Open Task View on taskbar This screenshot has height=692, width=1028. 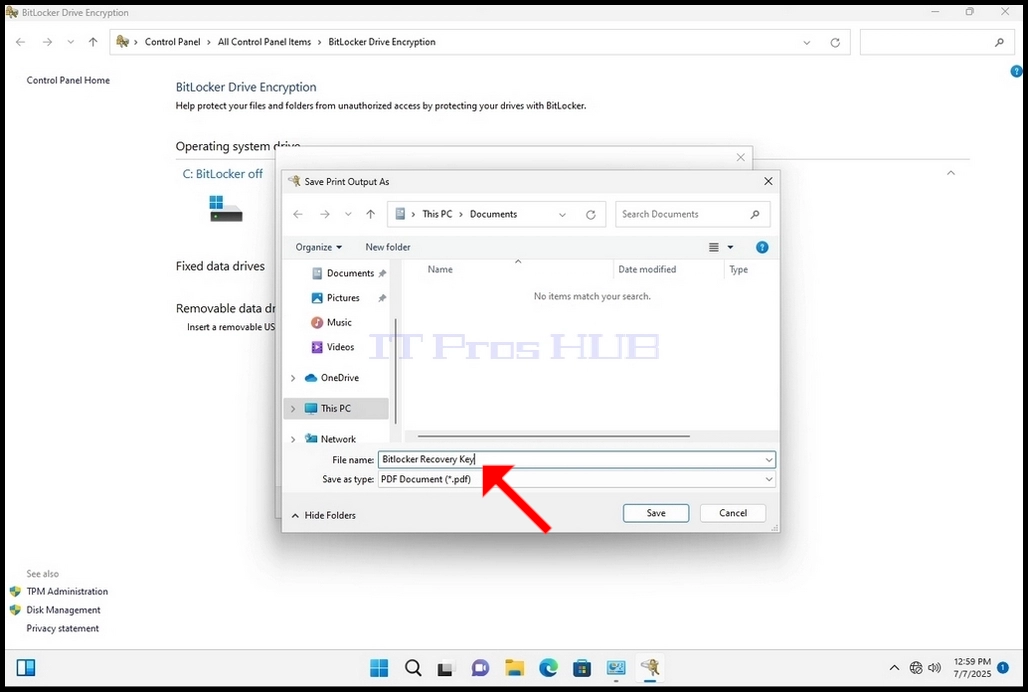(446, 668)
